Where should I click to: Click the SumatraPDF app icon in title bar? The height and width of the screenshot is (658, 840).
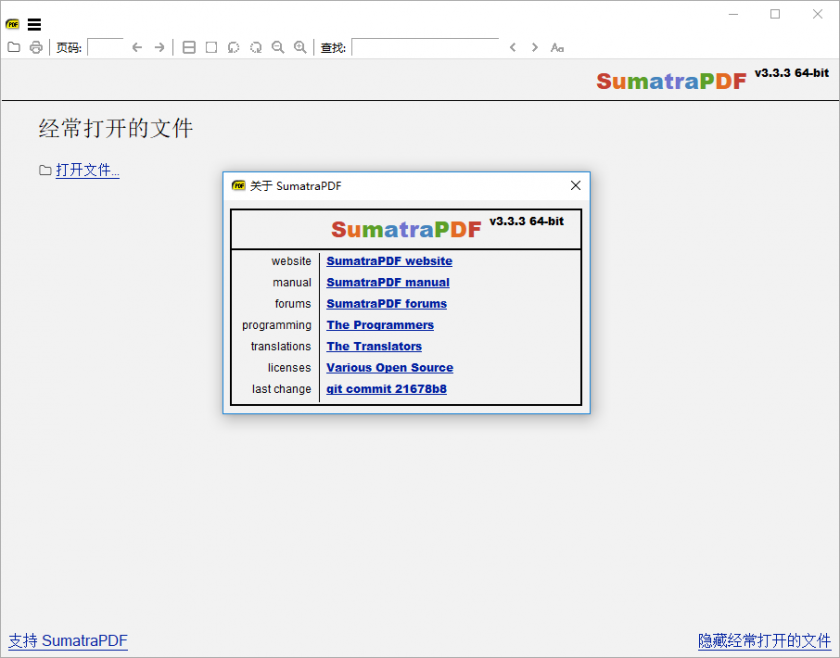pos(13,24)
